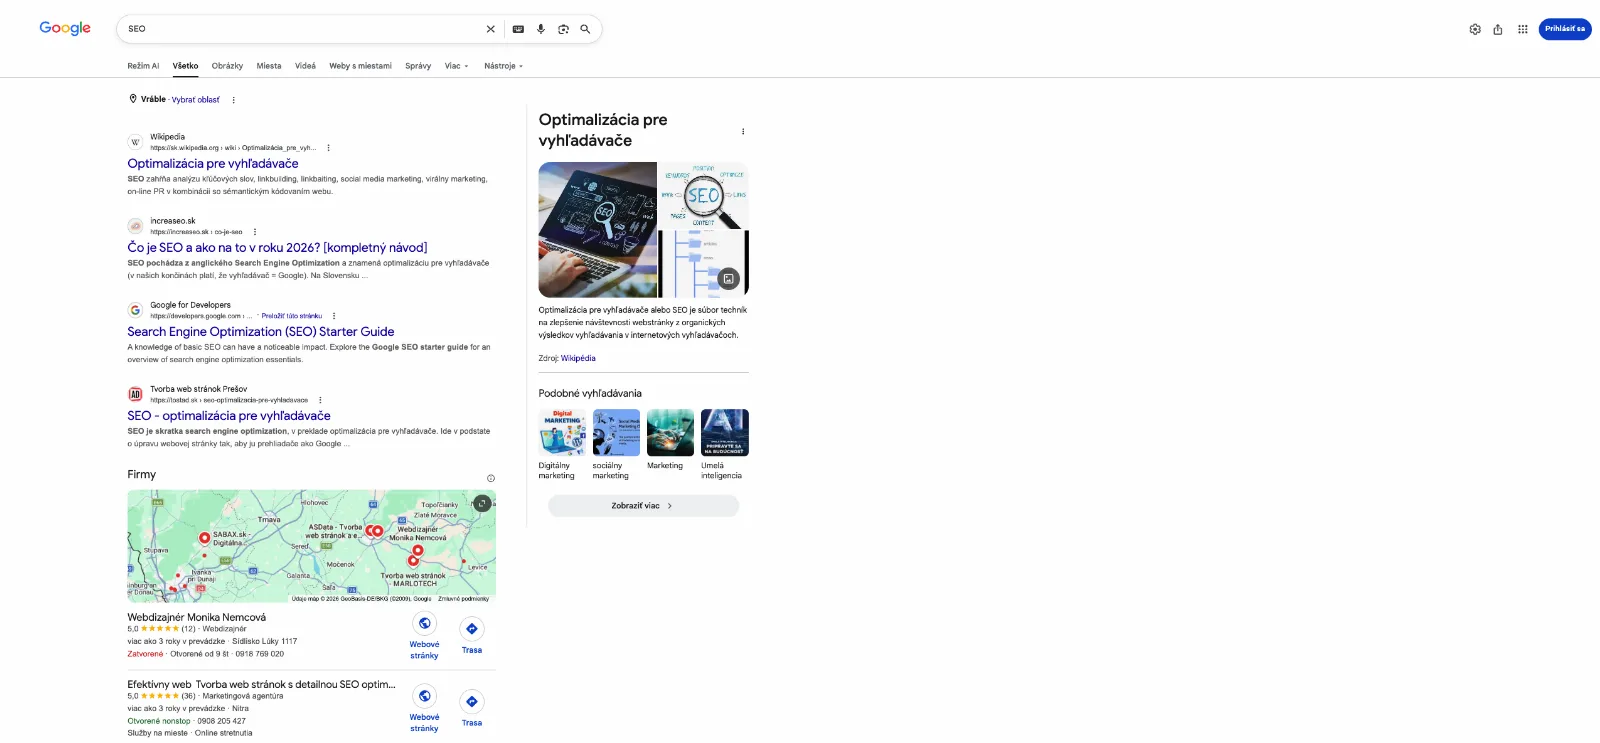
Task: Expand the map with fullscreen icon
Action: click(x=482, y=503)
